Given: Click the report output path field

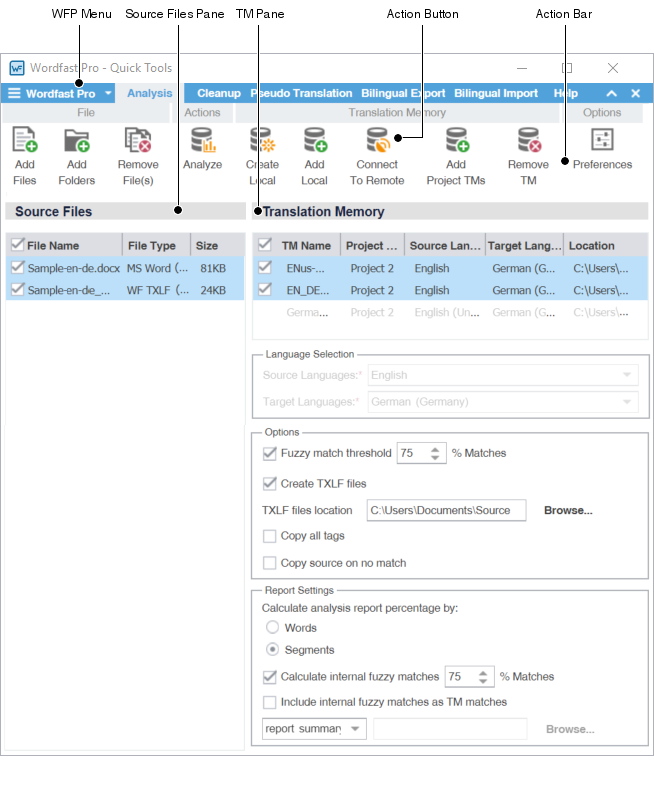Looking at the screenshot, I should coord(450,729).
